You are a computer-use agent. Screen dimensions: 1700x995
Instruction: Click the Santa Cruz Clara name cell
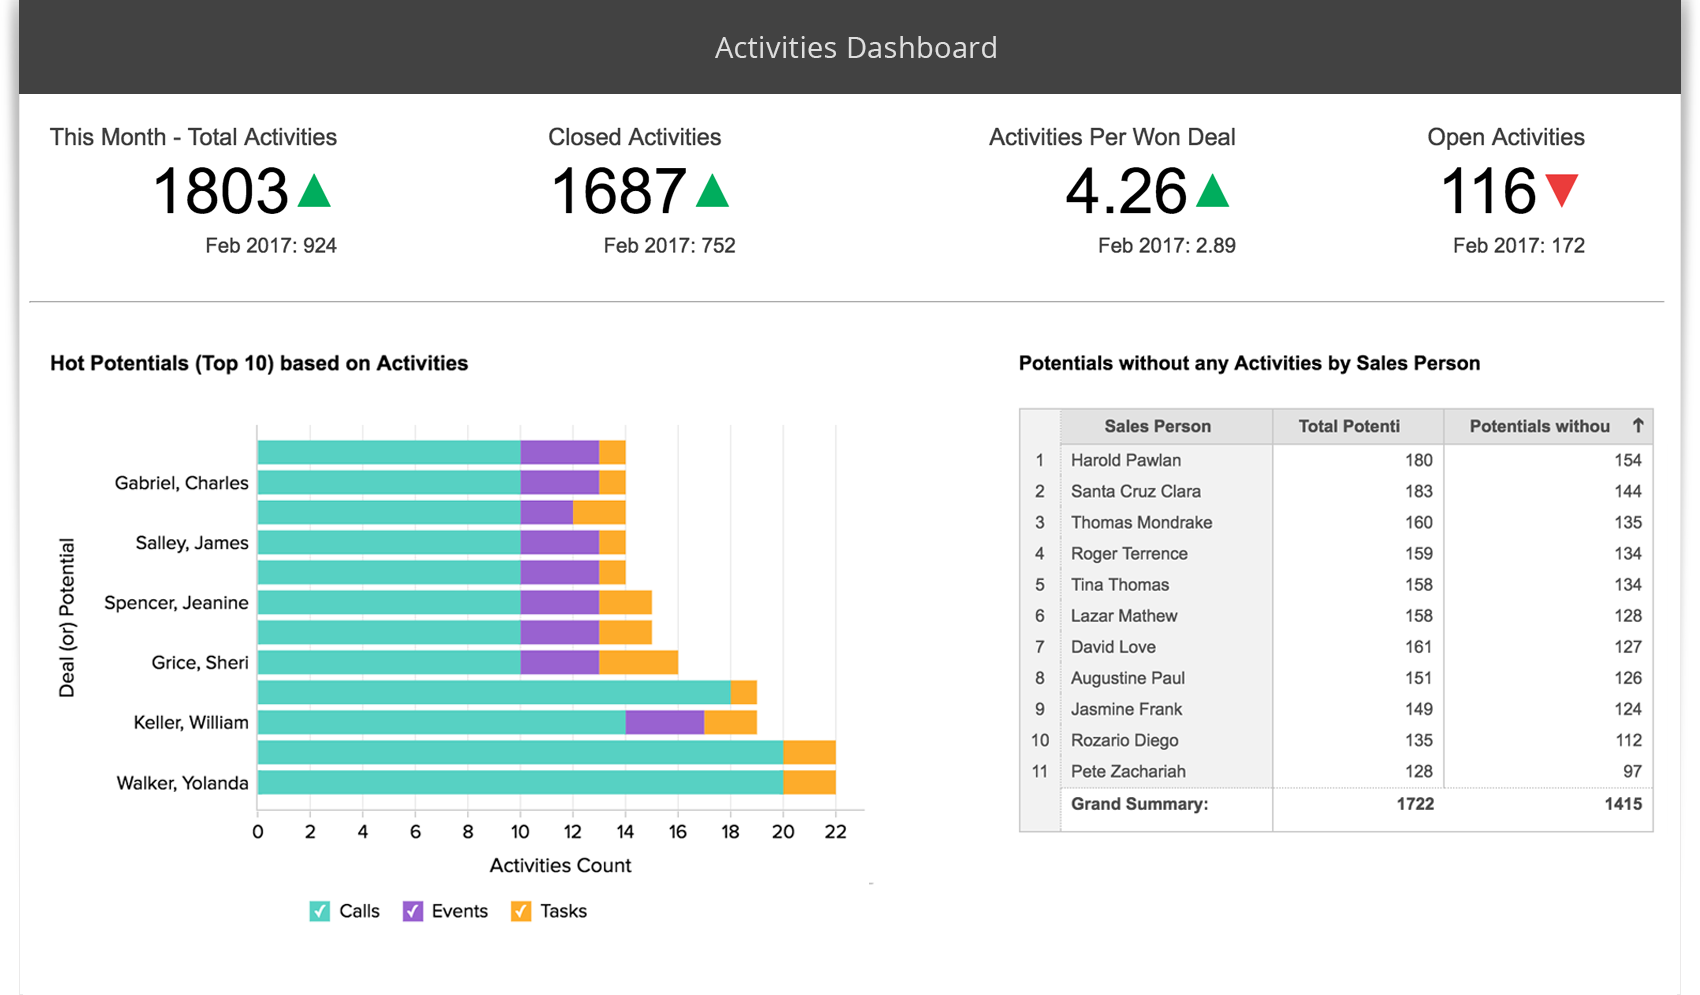[1135, 491]
